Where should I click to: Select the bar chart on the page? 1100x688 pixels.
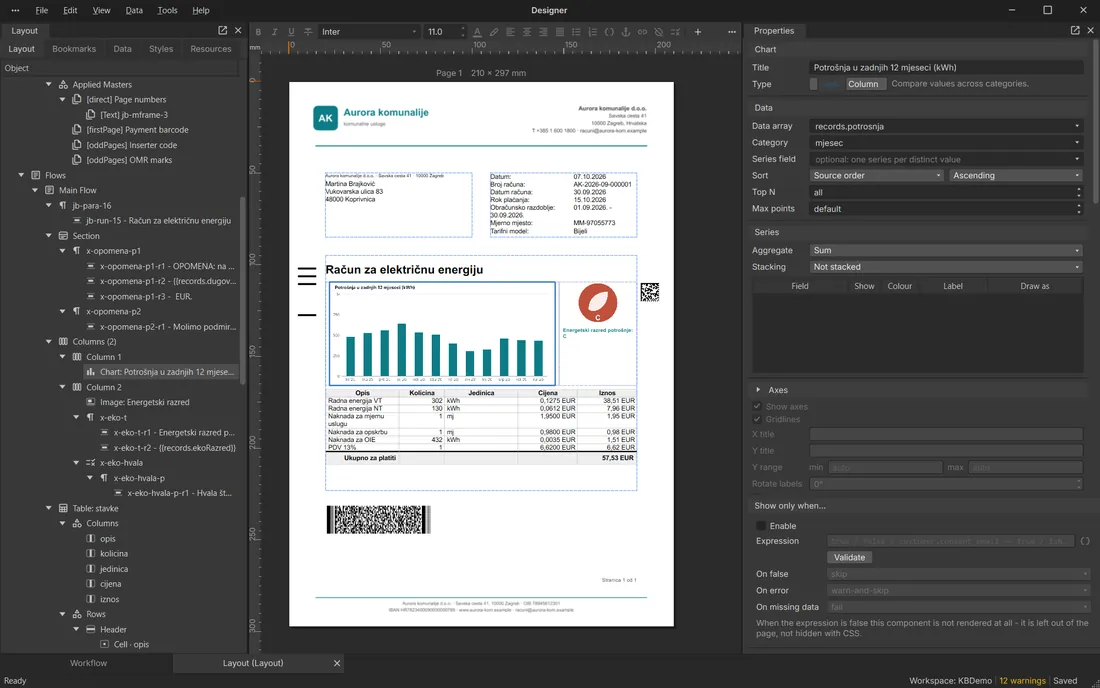click(x=442, y=334)
